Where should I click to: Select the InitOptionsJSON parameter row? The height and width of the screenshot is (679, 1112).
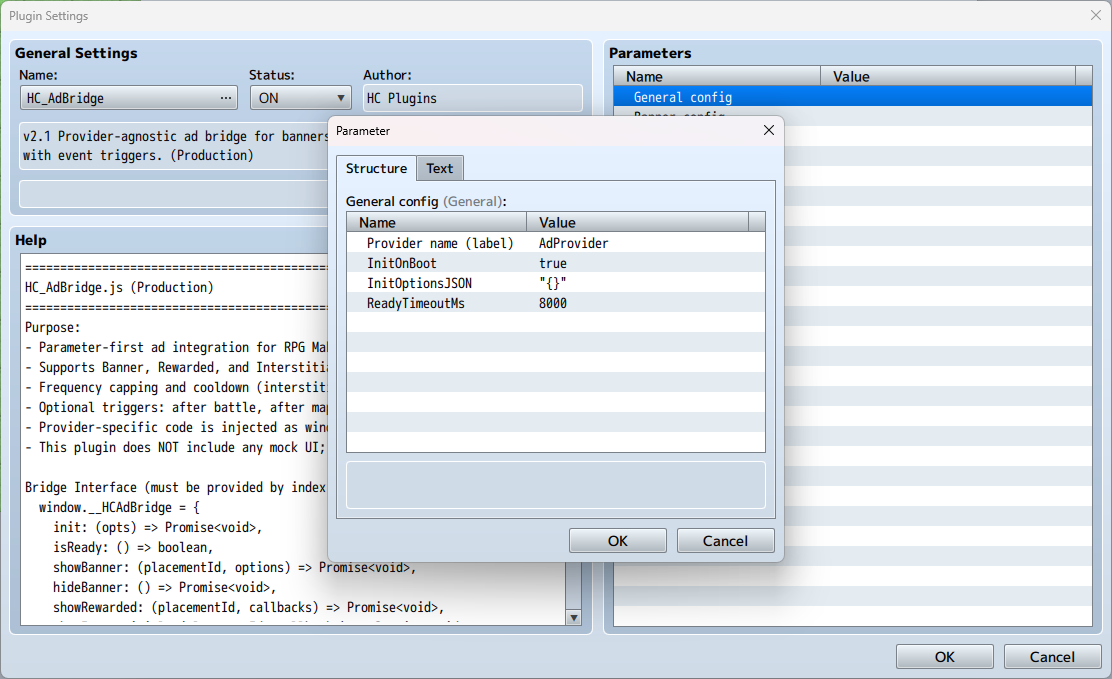point(556,283)
